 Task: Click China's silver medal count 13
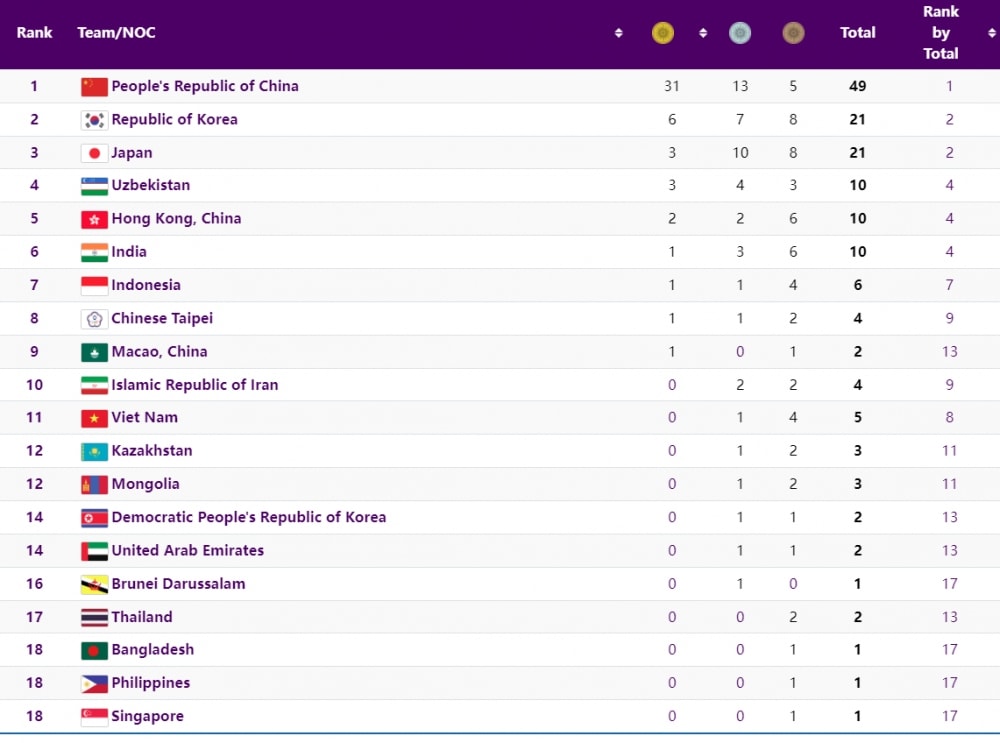pyautogui.click(x=740, y=86)
